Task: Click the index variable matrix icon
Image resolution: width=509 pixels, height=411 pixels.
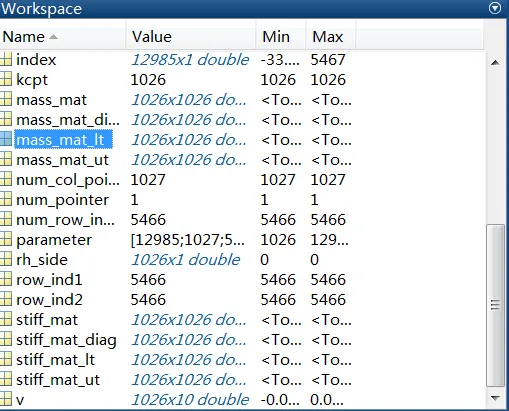Action: pos(6,60)
